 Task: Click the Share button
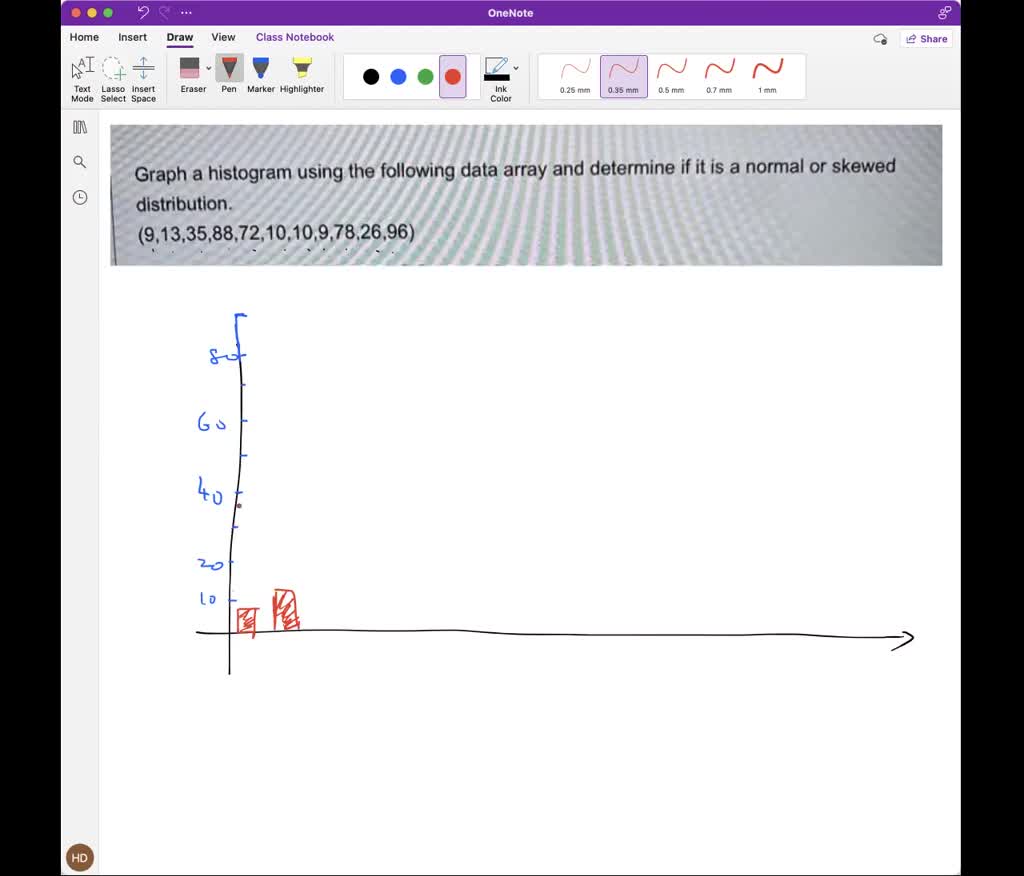pyautogui.click(x=926, y=39)
